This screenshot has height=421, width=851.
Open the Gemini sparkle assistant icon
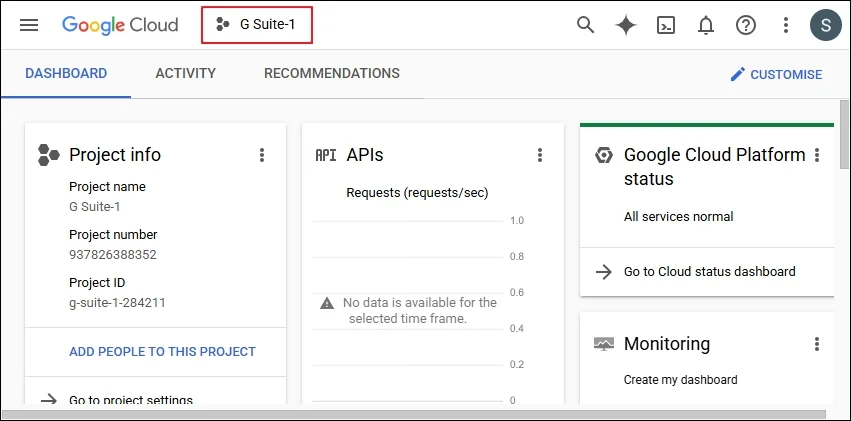(x=626, y=25)
